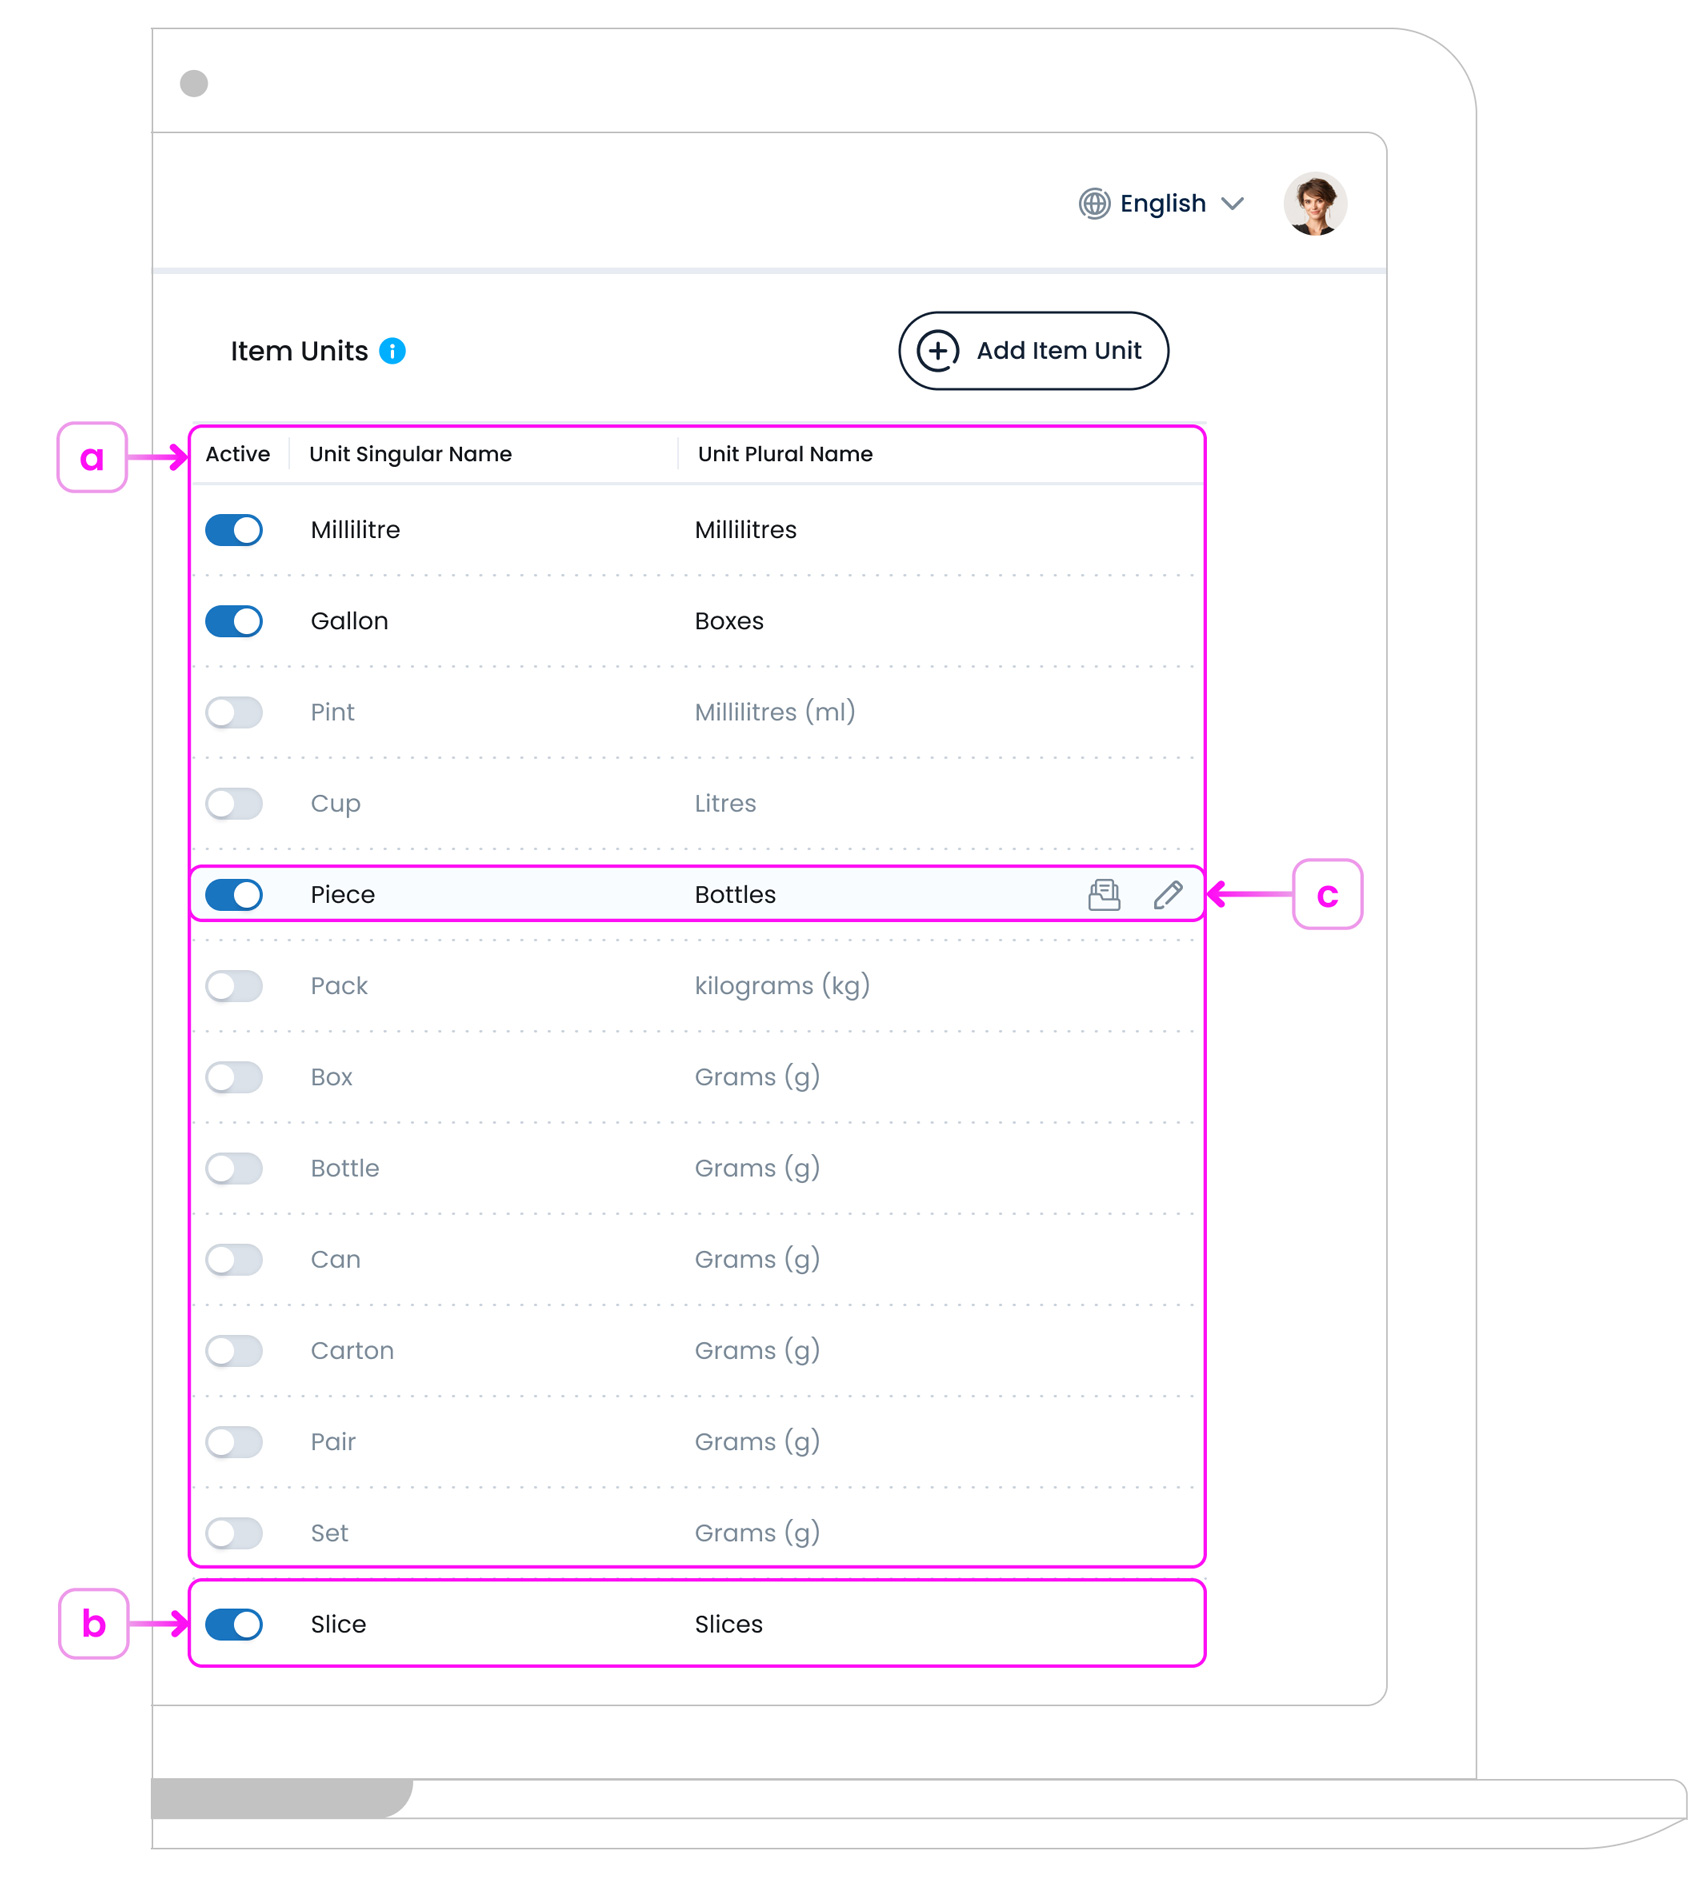Click the Unit Singular Name column header

tap(410, 455)
